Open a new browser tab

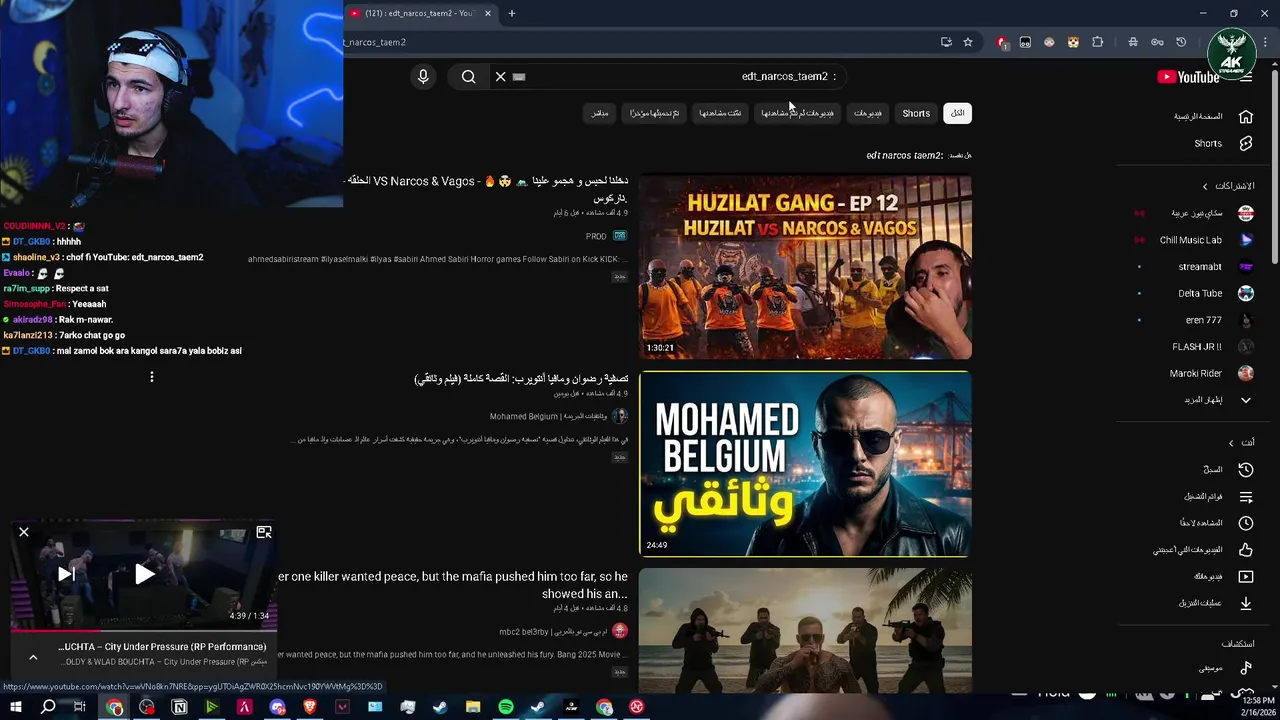pyautogui.click(x=512, y=13)
